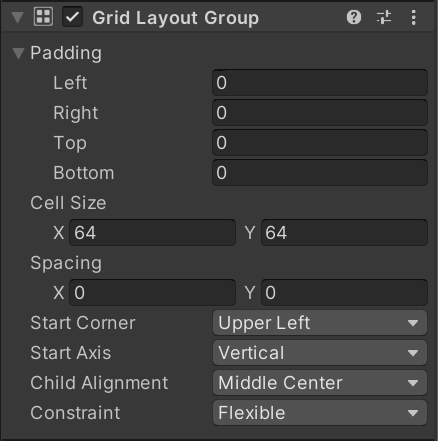Viewport: 438px width, 441px height.
Task: Click the Right padding input field
Action: click(320, 113)
